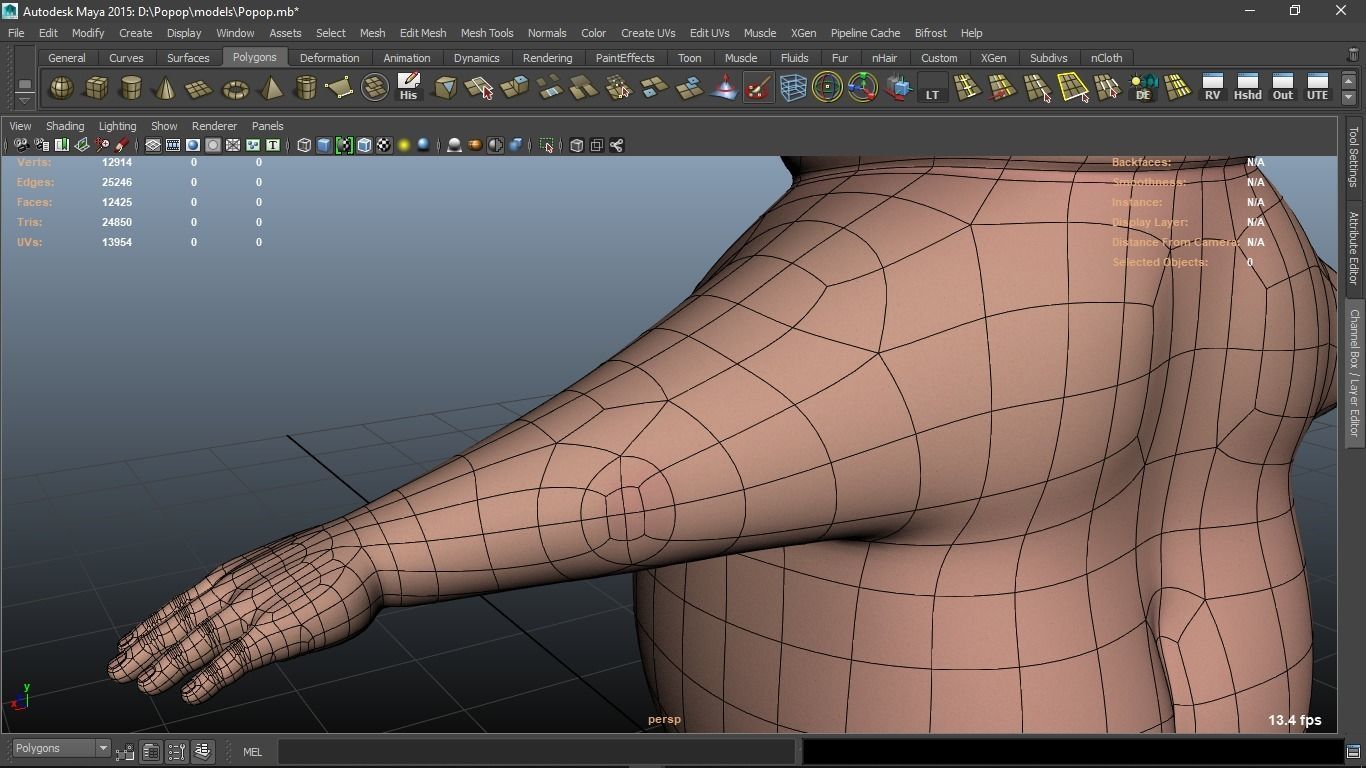Expand the Panels panel menu

pos(267,126)
